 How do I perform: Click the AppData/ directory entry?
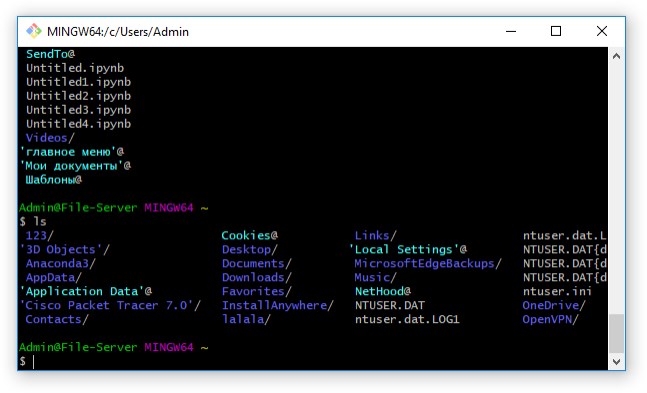click(x=54, y=277)
